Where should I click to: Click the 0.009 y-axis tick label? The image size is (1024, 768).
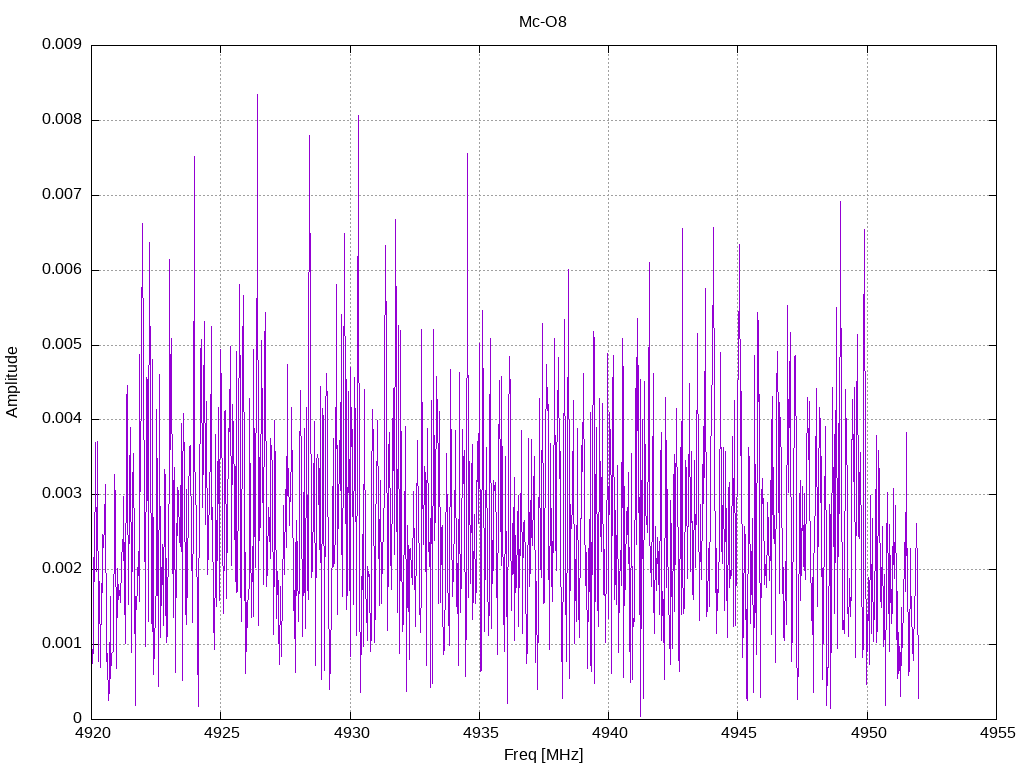point(62,44)
